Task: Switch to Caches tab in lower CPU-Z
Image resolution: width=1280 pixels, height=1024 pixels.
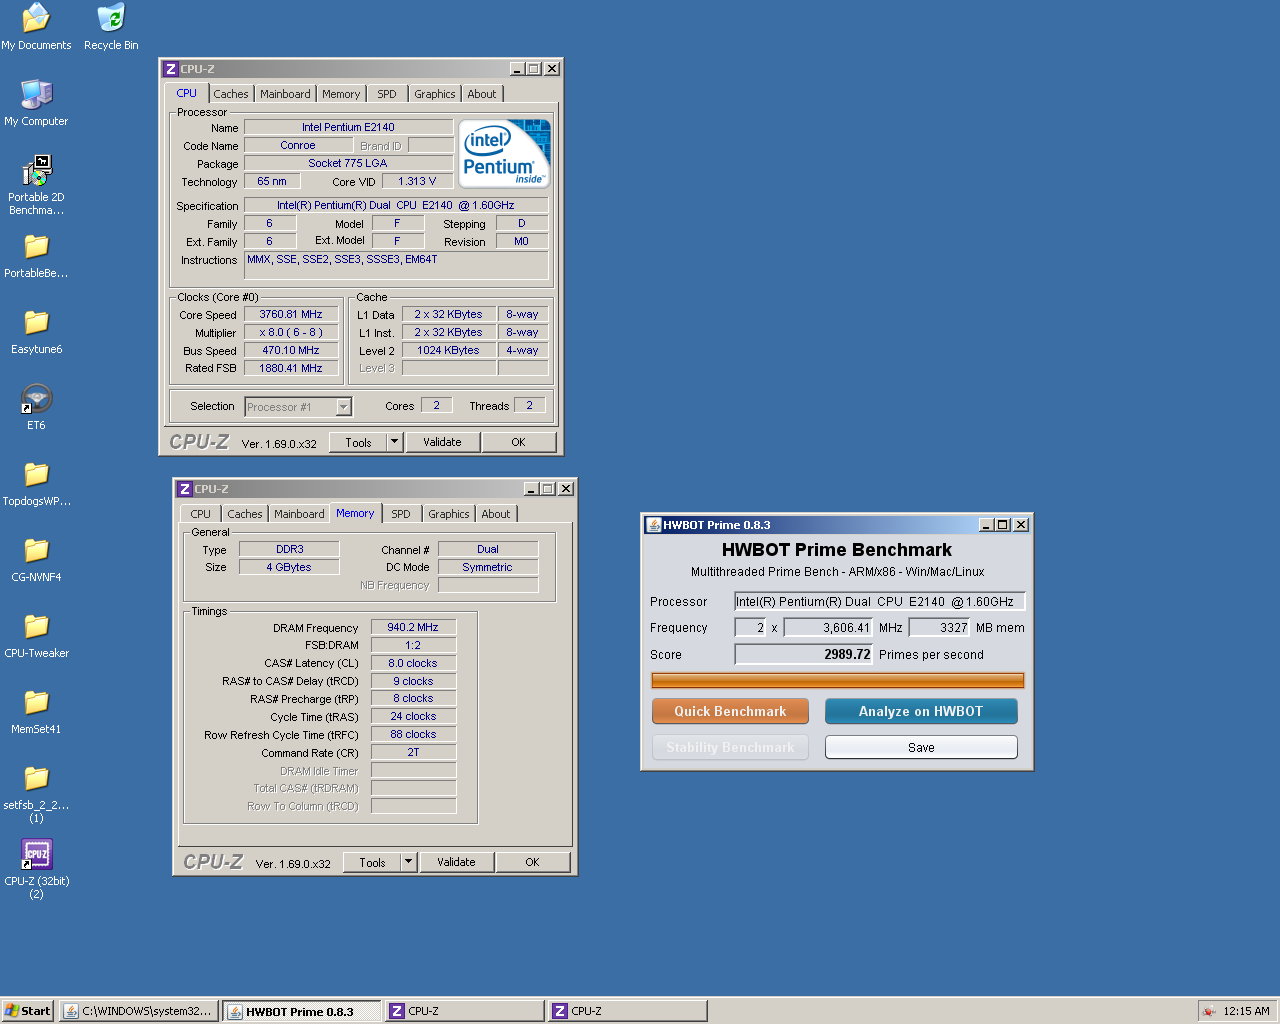Action: 245,514
